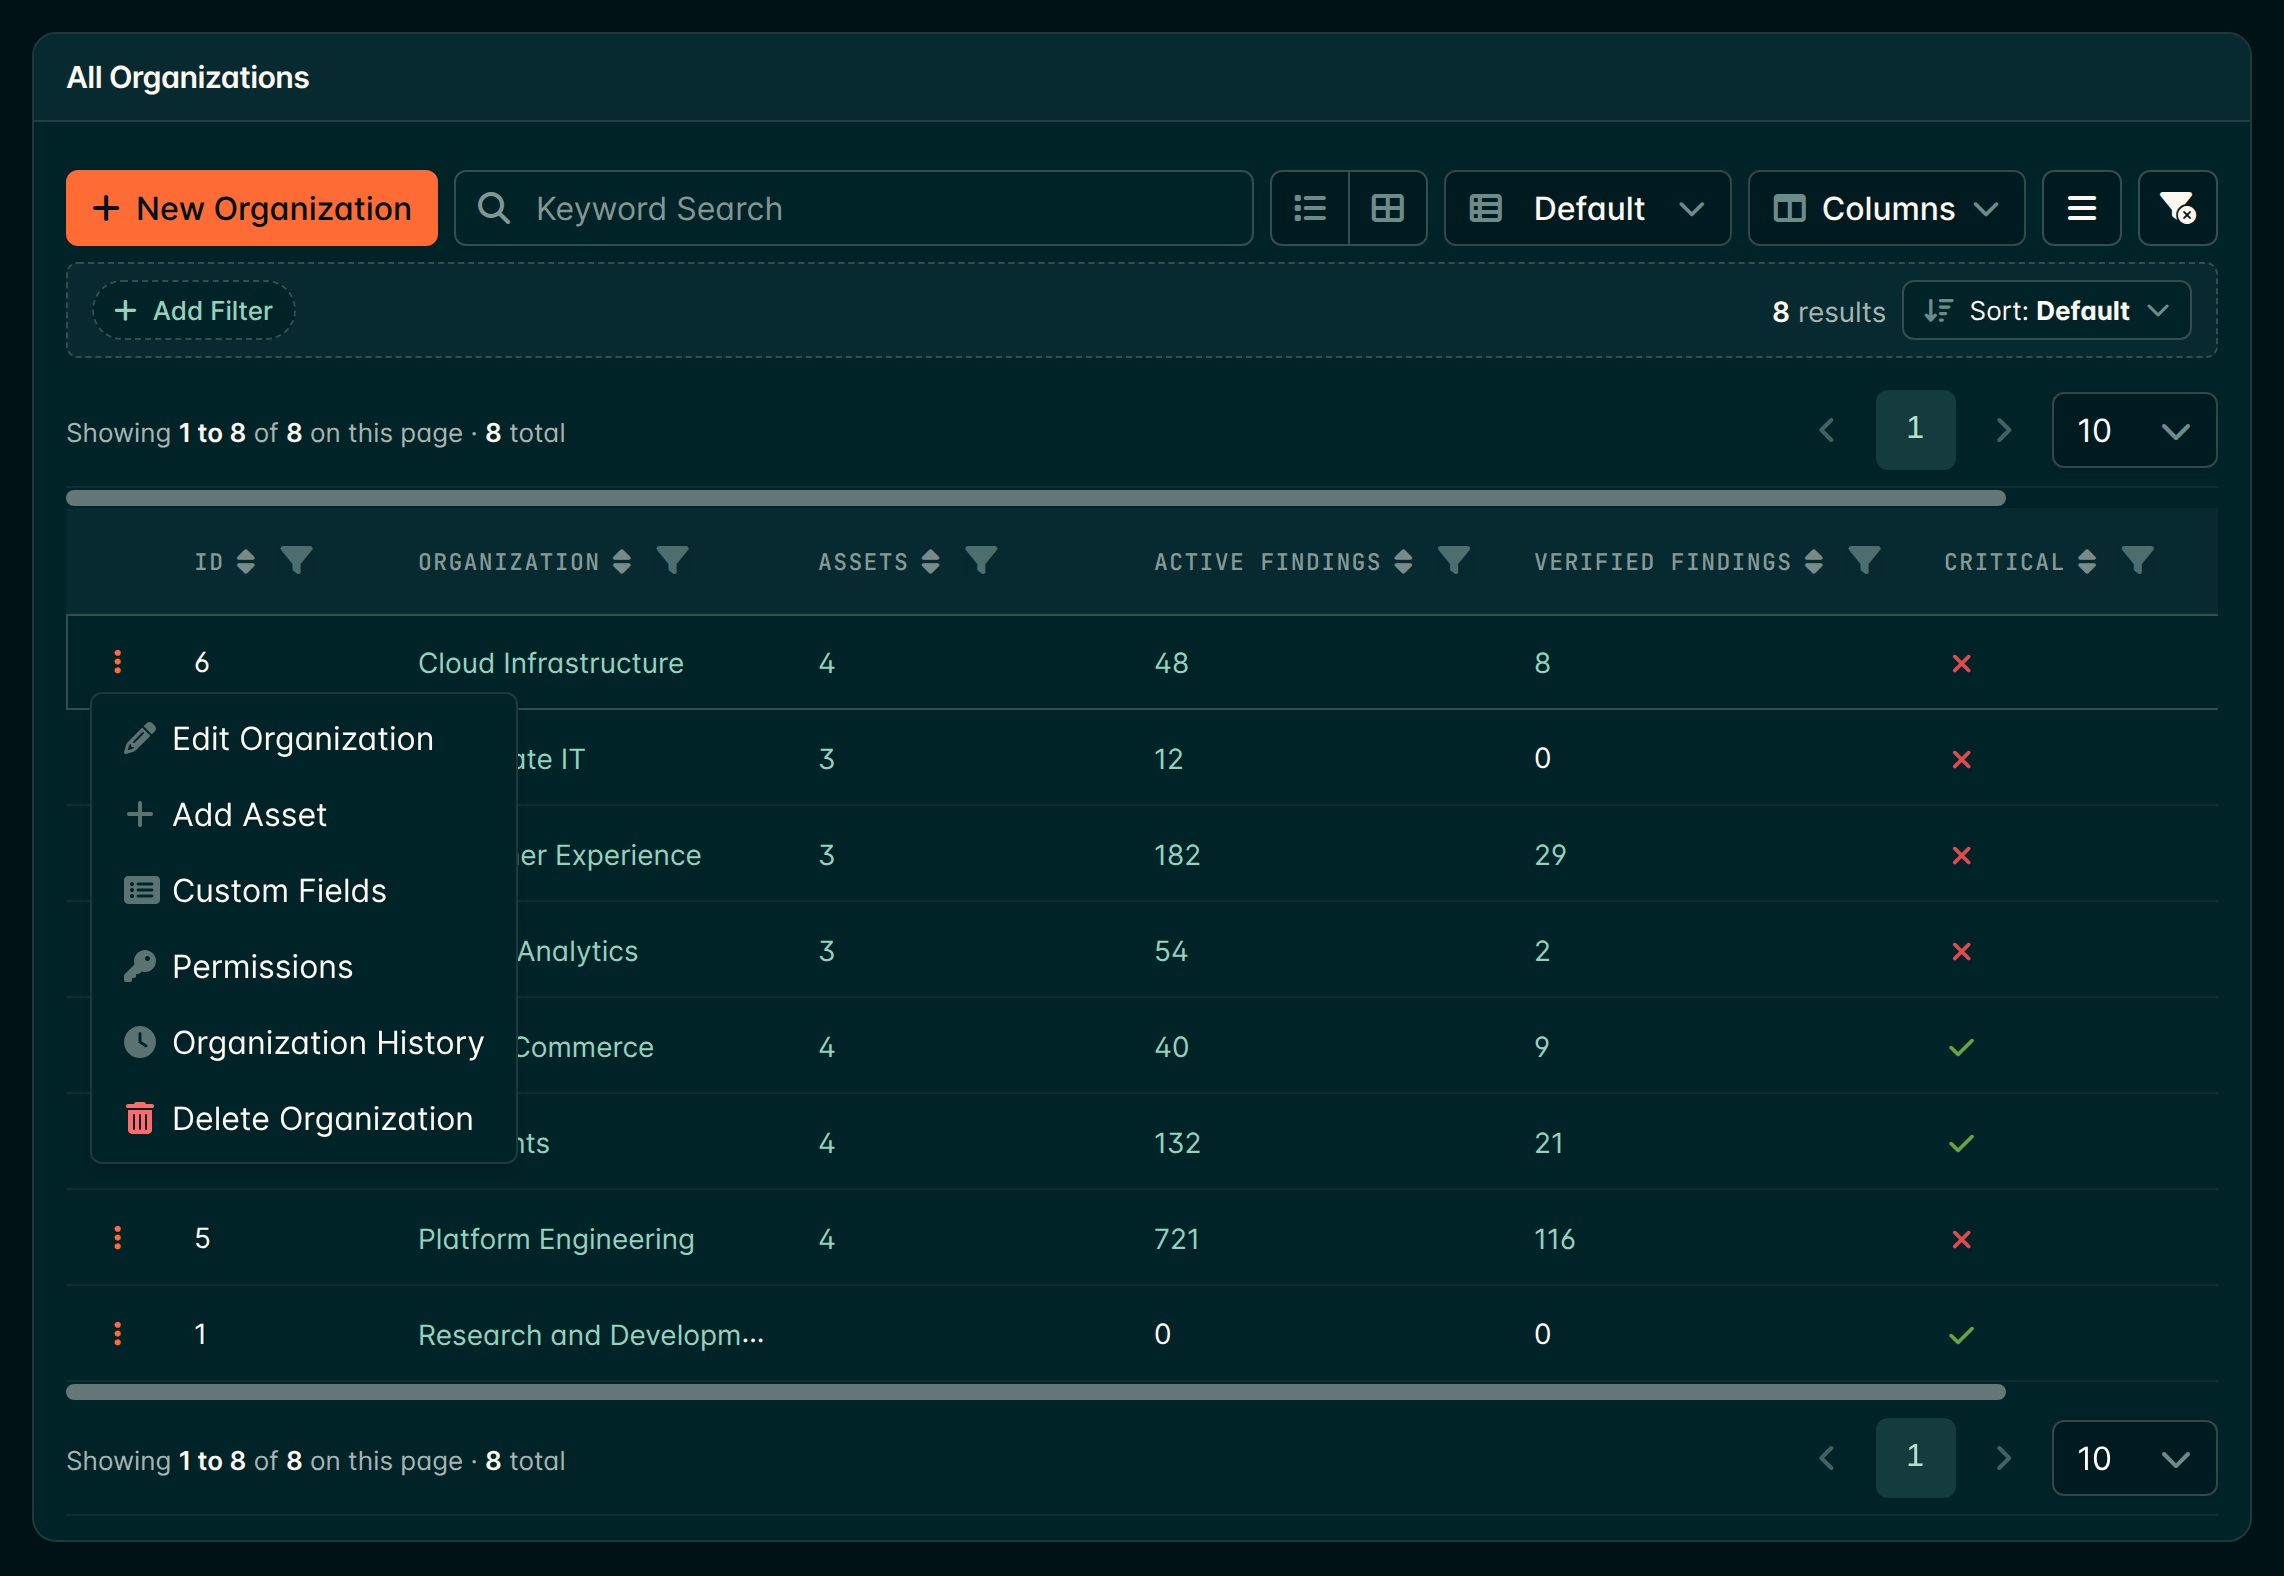
Task: Sort by Active Findings column arrows
Action: click(1404, 561)
